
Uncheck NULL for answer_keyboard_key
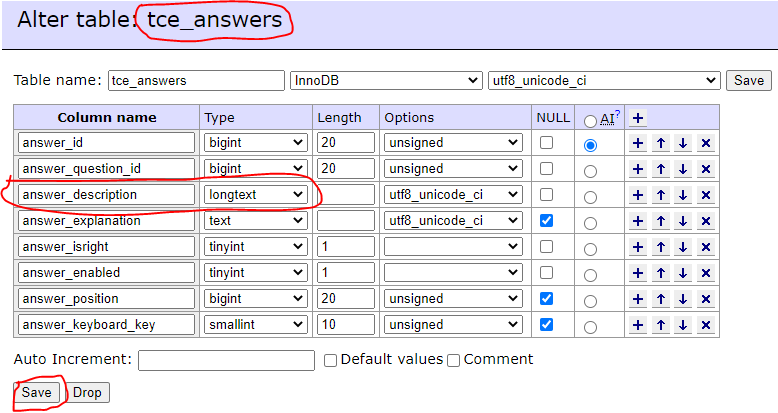[546, 324]
